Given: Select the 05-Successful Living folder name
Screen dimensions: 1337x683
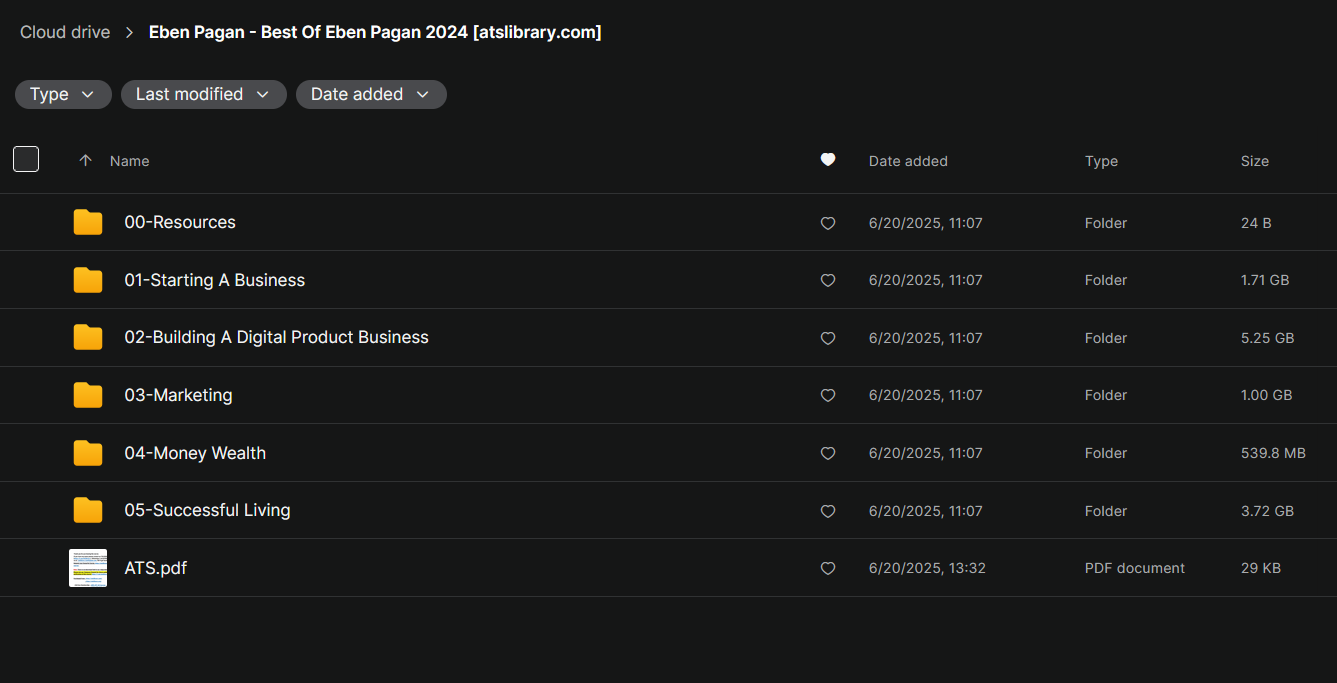Looking at the screenshot, I should pos(207,510).
